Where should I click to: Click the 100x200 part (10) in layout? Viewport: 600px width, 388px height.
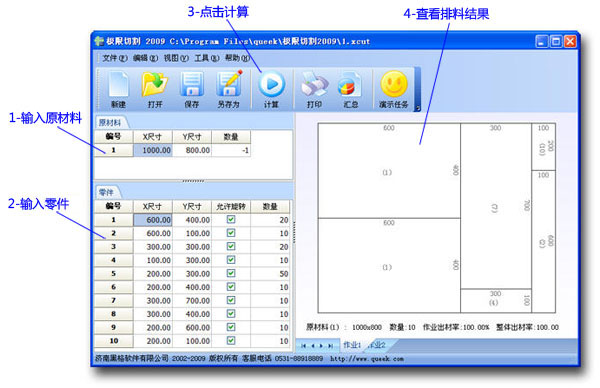tap(543, 147)
